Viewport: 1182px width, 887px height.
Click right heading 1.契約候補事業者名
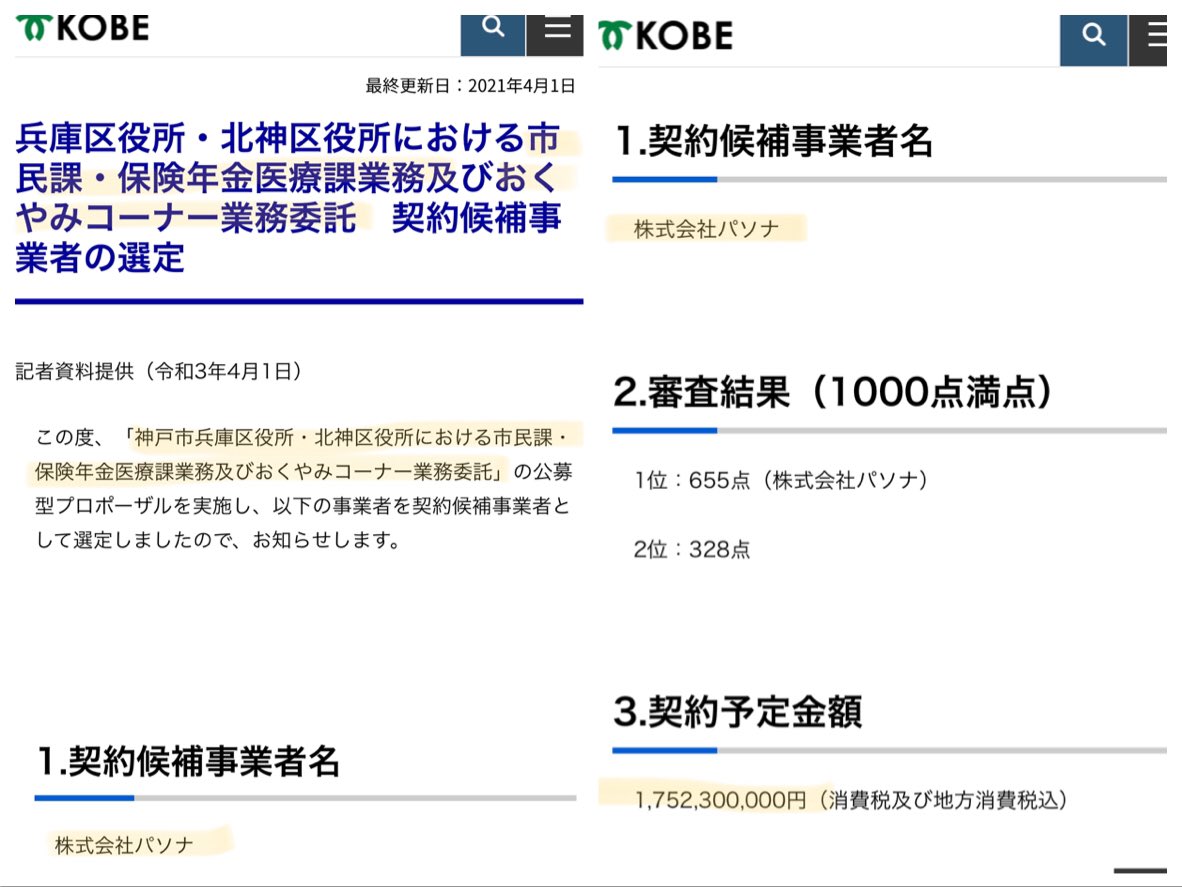(x=774, y=141)
